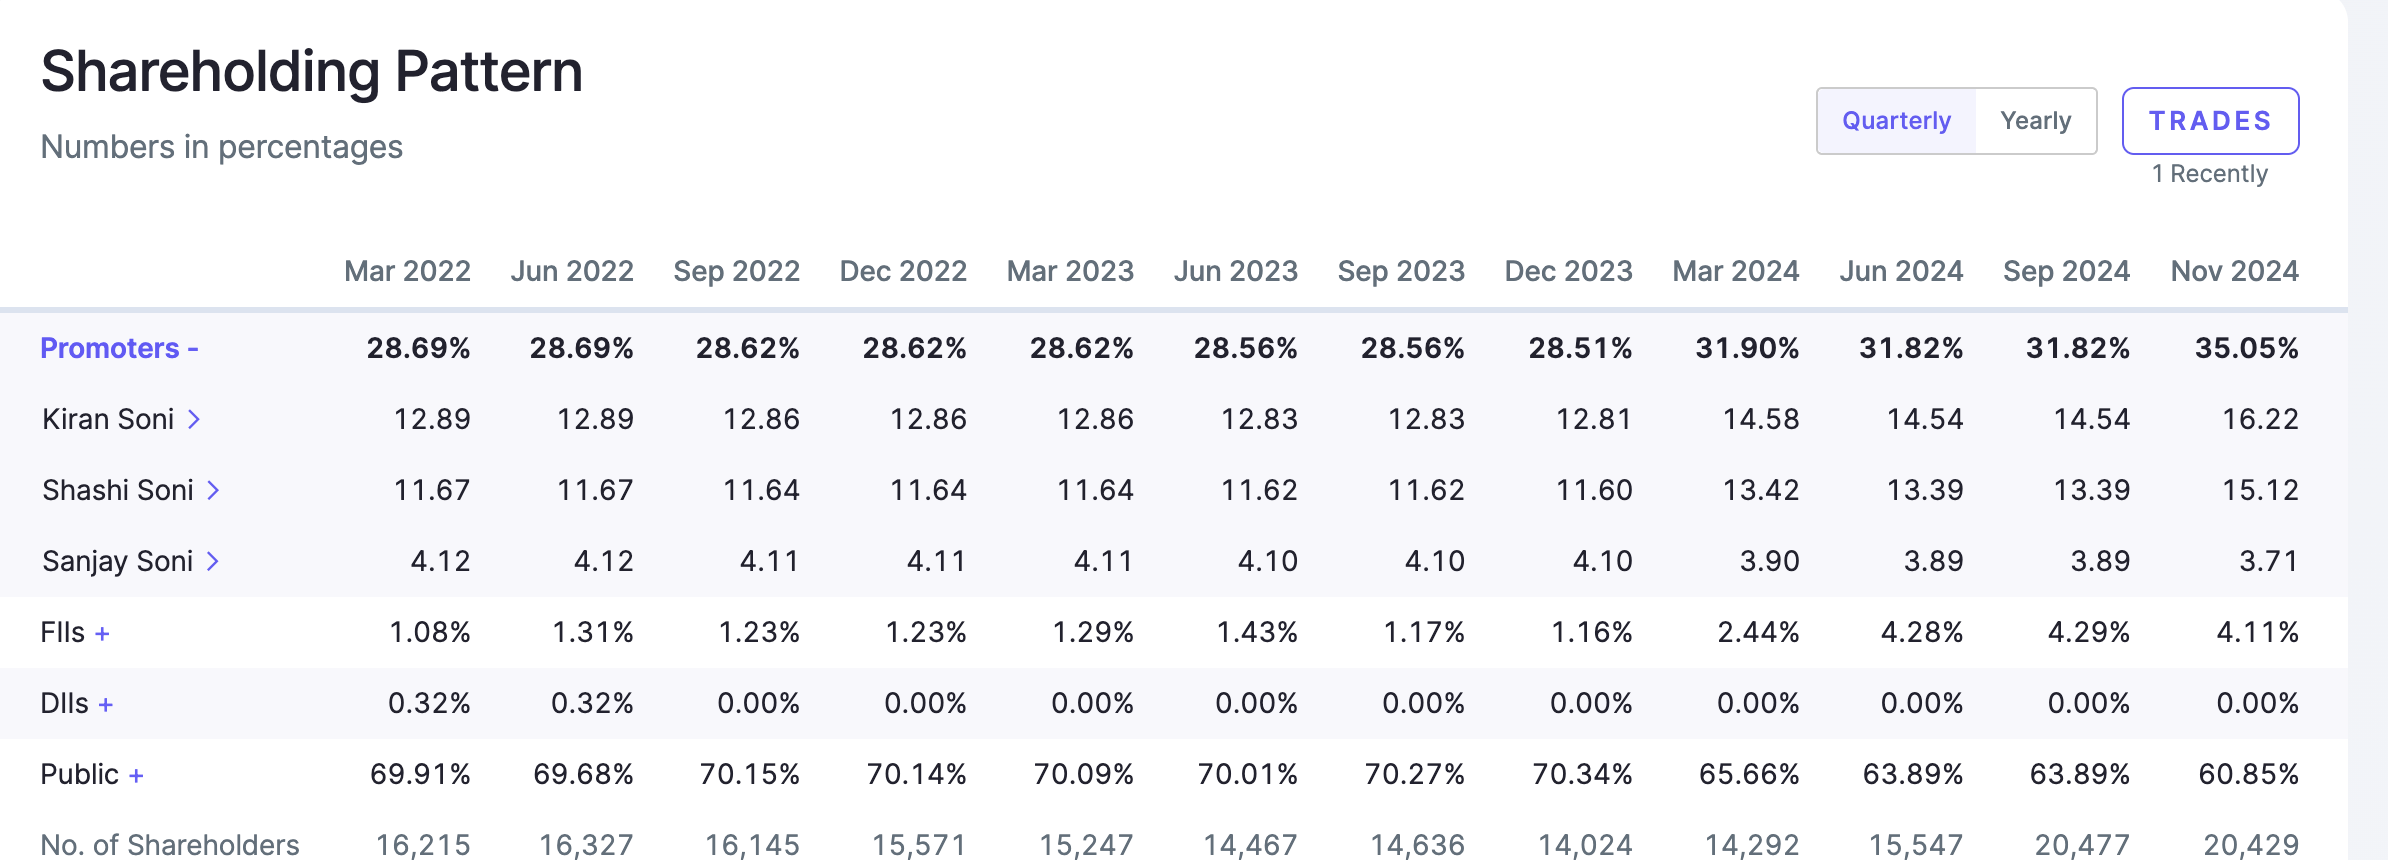Switch to Yearly shareholding view

tap(2035, 121)
